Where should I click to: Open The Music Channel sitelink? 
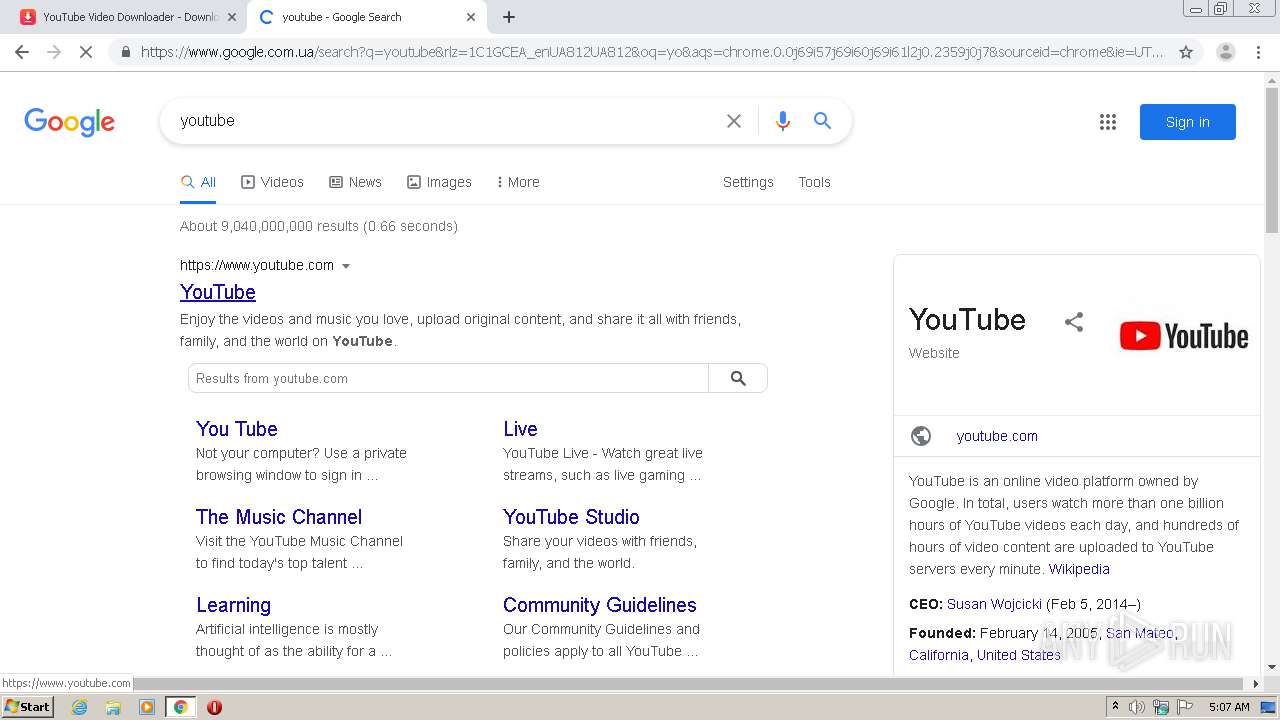[x=279, y=517]
